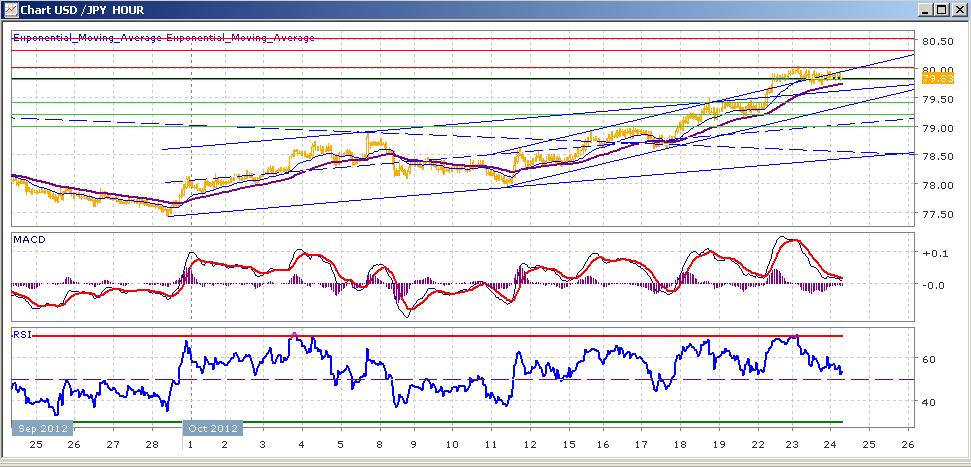
Task: Minimize the USD/JPY chart window
Action: [x=926, y=9]
